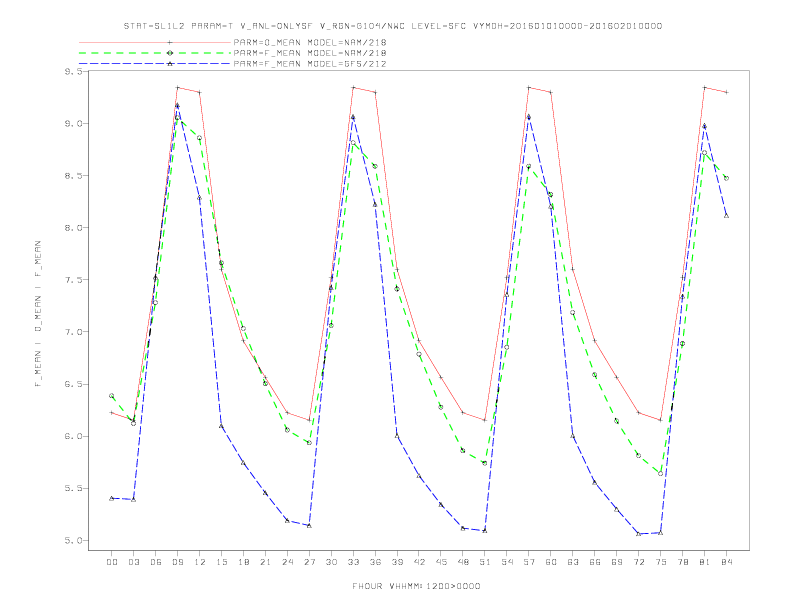
Task: Click x-axis forecast hour label 30
Action: [331, 562]
